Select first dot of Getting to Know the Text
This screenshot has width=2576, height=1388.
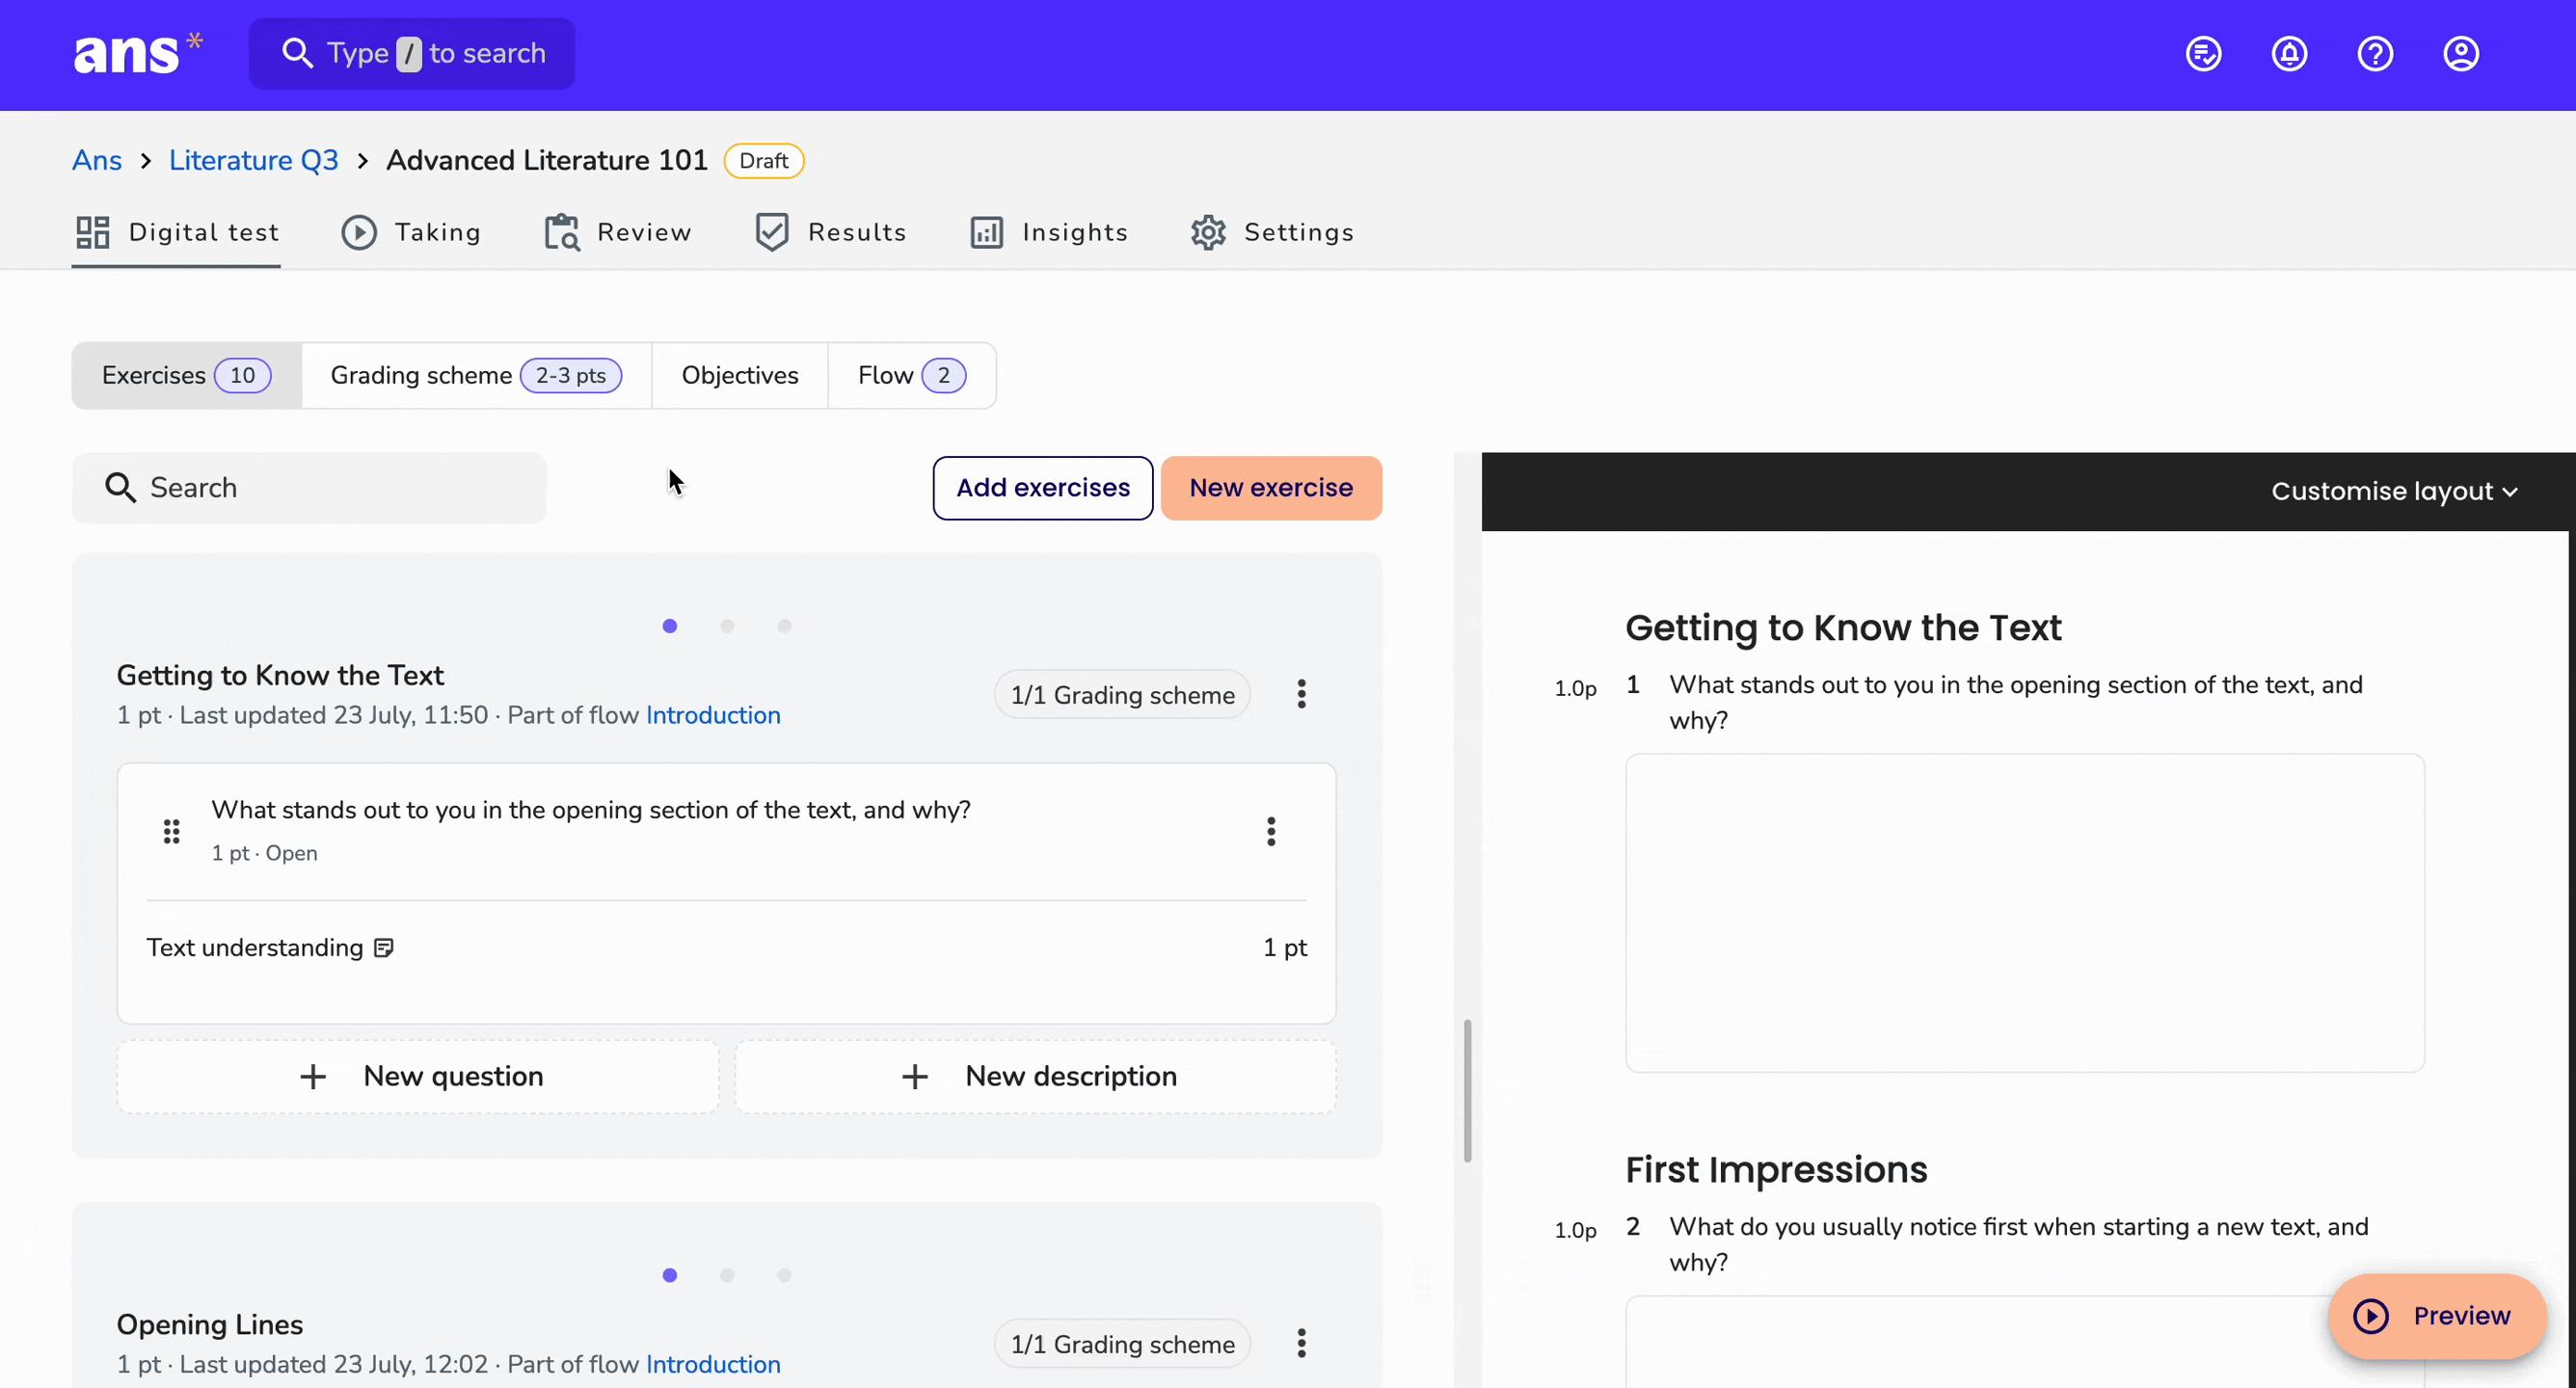coord(670,626)
